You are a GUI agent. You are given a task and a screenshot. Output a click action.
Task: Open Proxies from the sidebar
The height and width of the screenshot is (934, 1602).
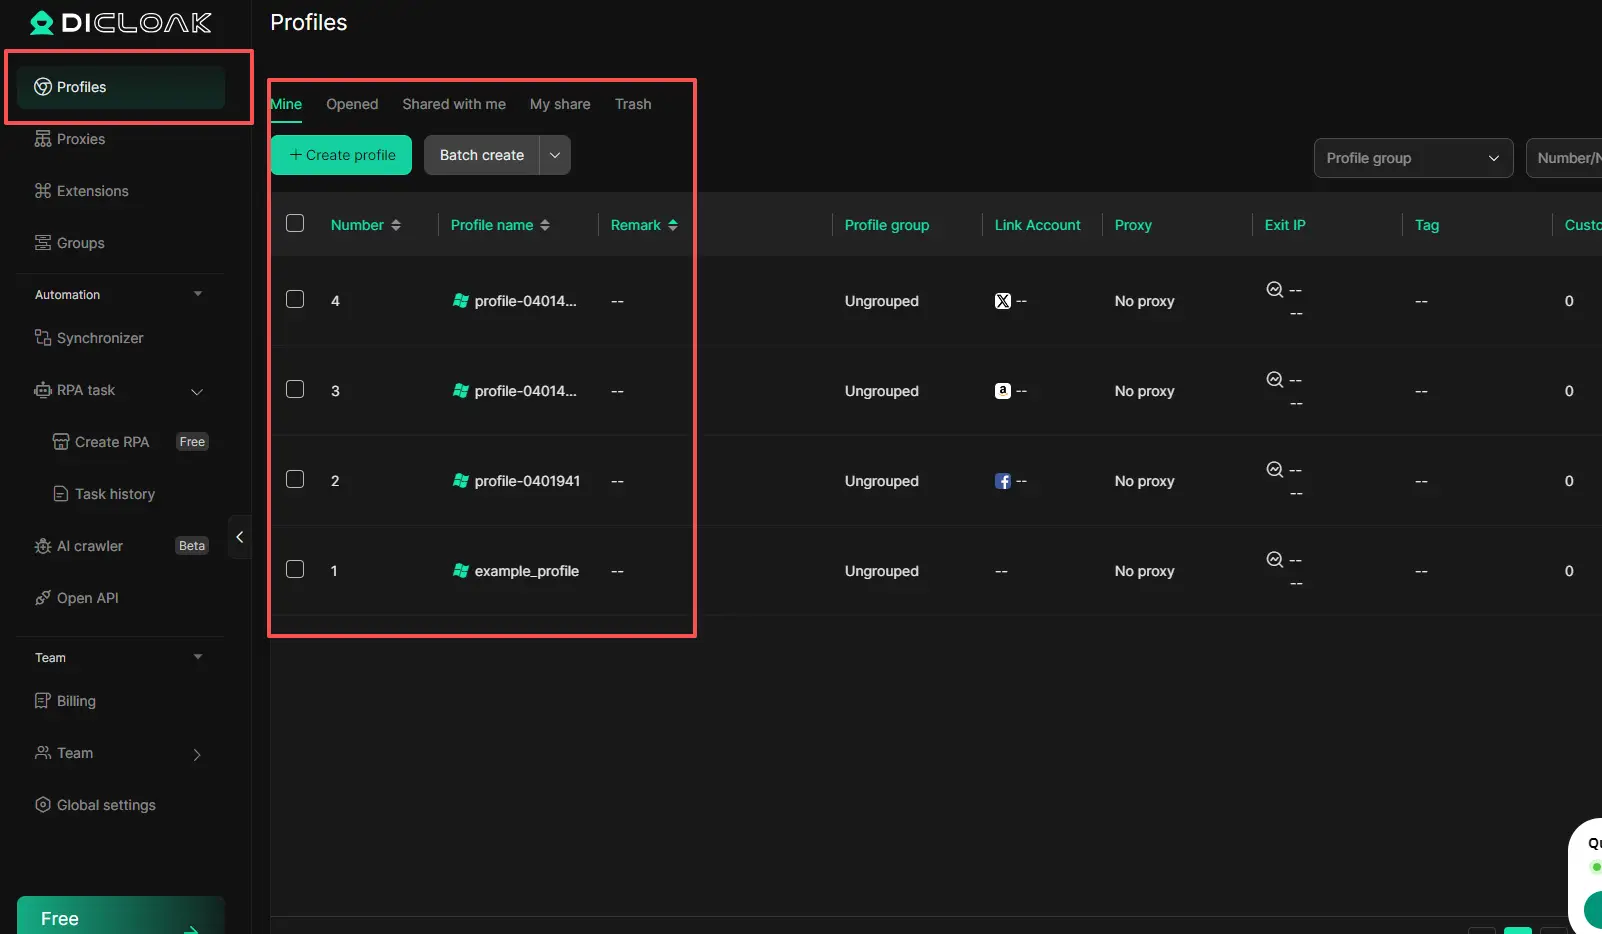point(80,139)
